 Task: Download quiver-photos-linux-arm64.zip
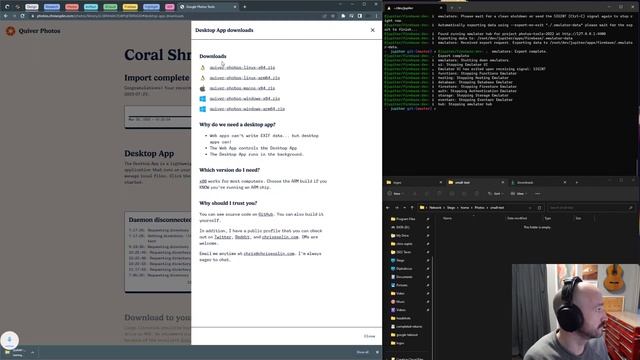[x=244, y=78]
